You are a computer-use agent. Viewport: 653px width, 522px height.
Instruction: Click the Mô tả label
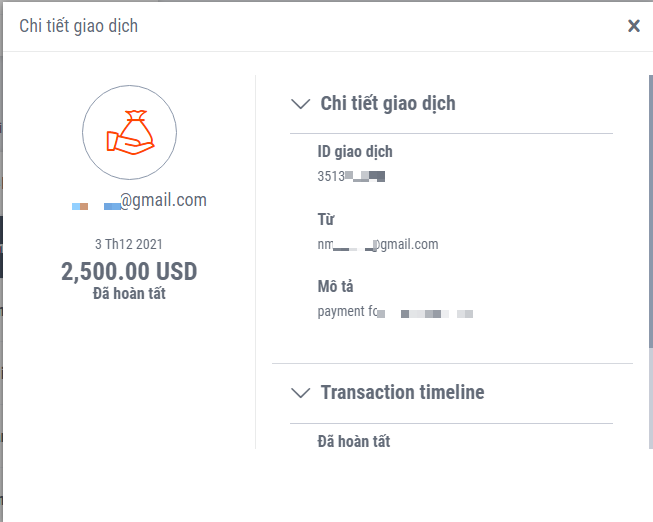pyautogui.click(x=335, y=287)
